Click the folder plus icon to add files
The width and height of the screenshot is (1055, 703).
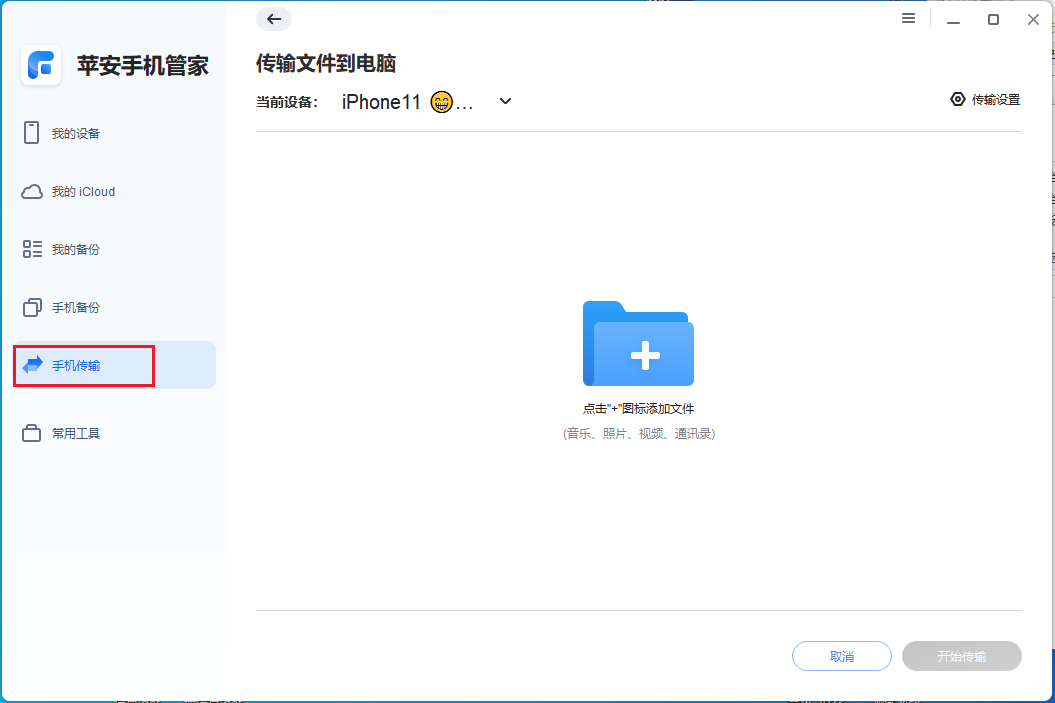point(638,344)
